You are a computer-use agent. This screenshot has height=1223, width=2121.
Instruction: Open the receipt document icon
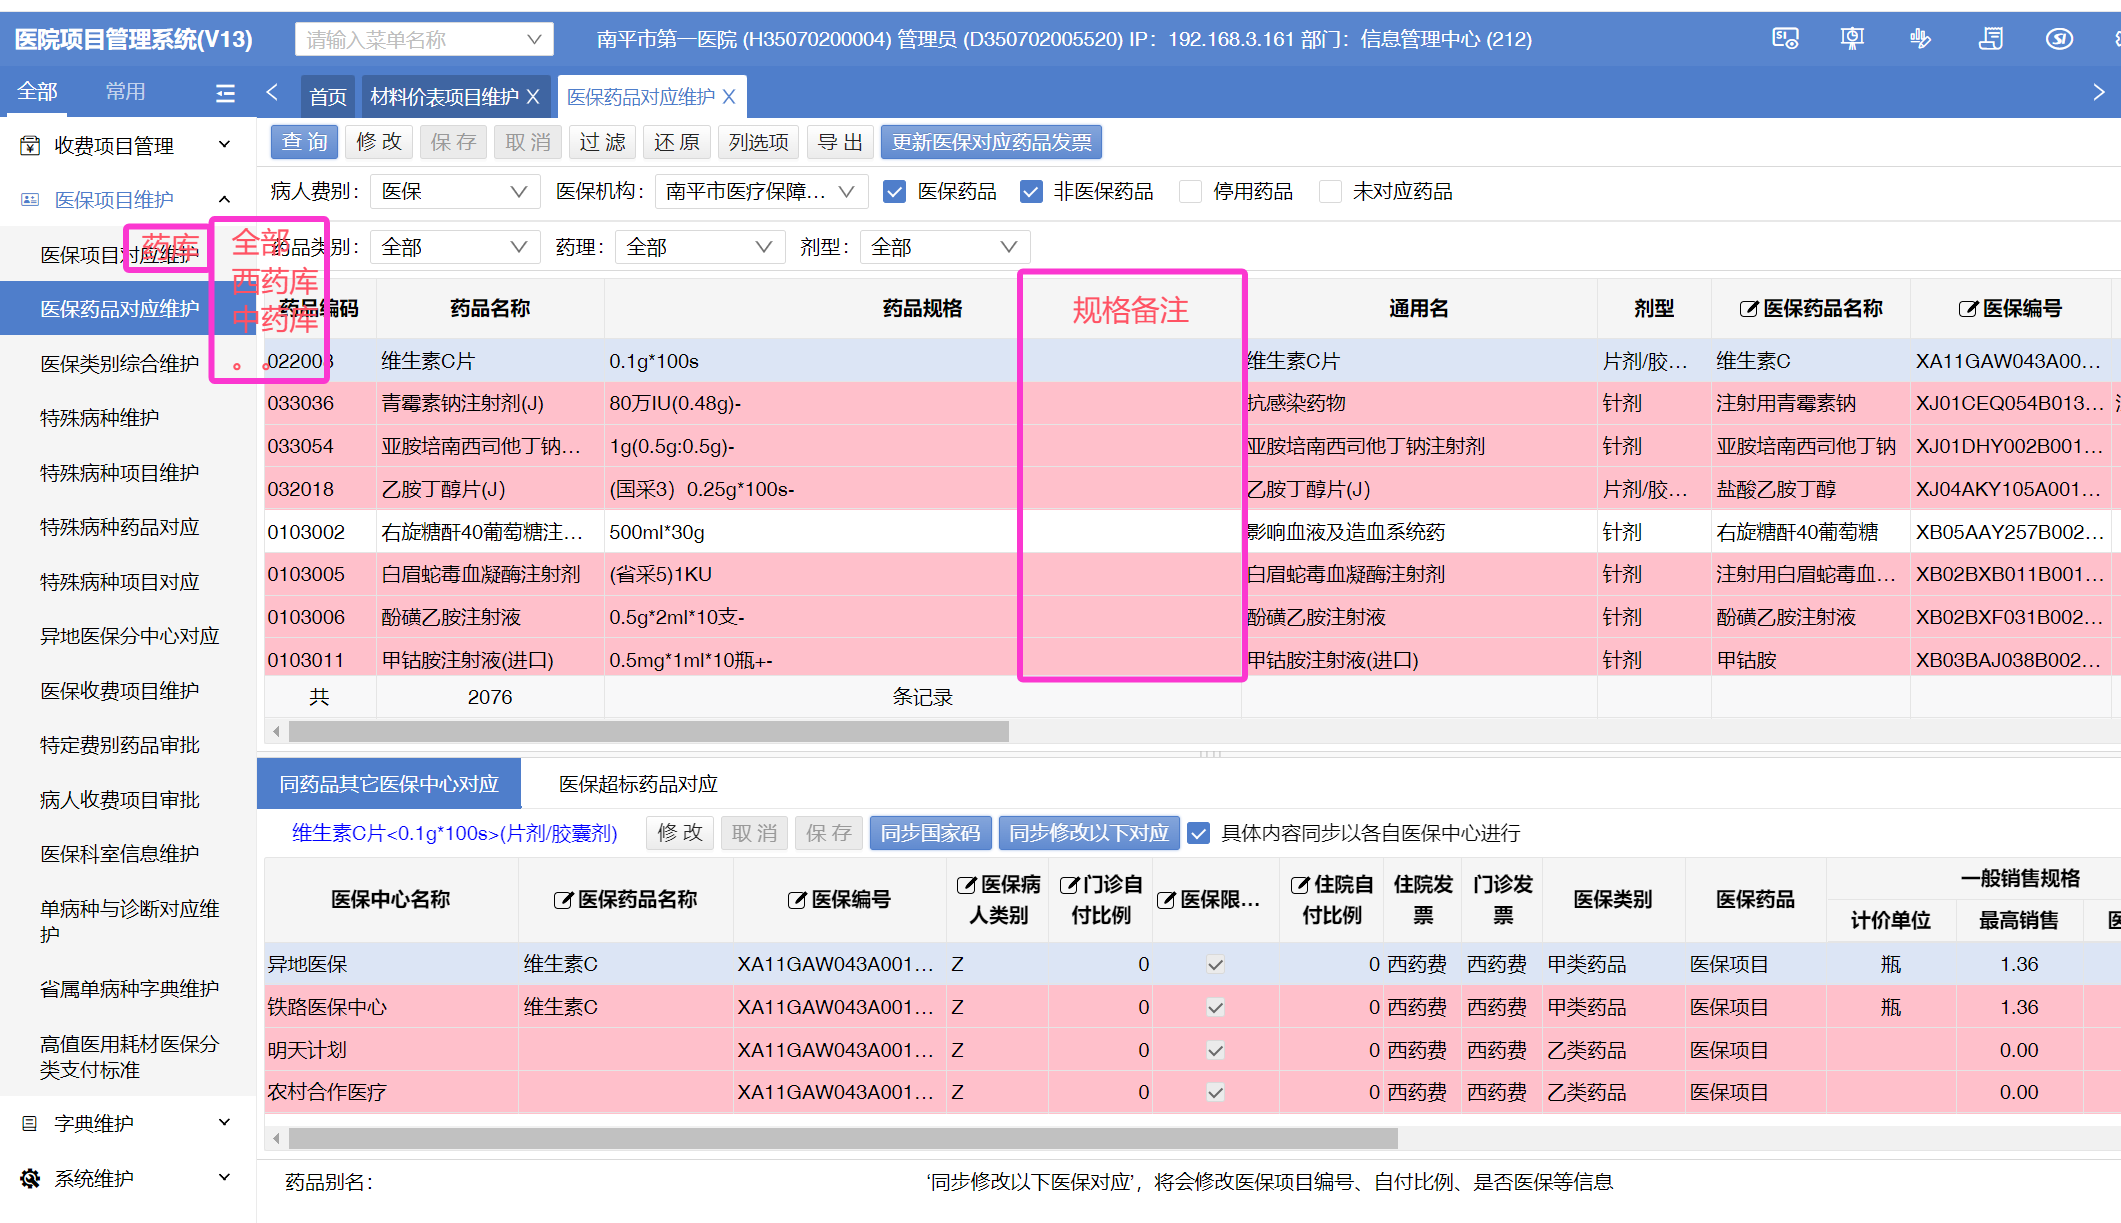click(1990, 39)
